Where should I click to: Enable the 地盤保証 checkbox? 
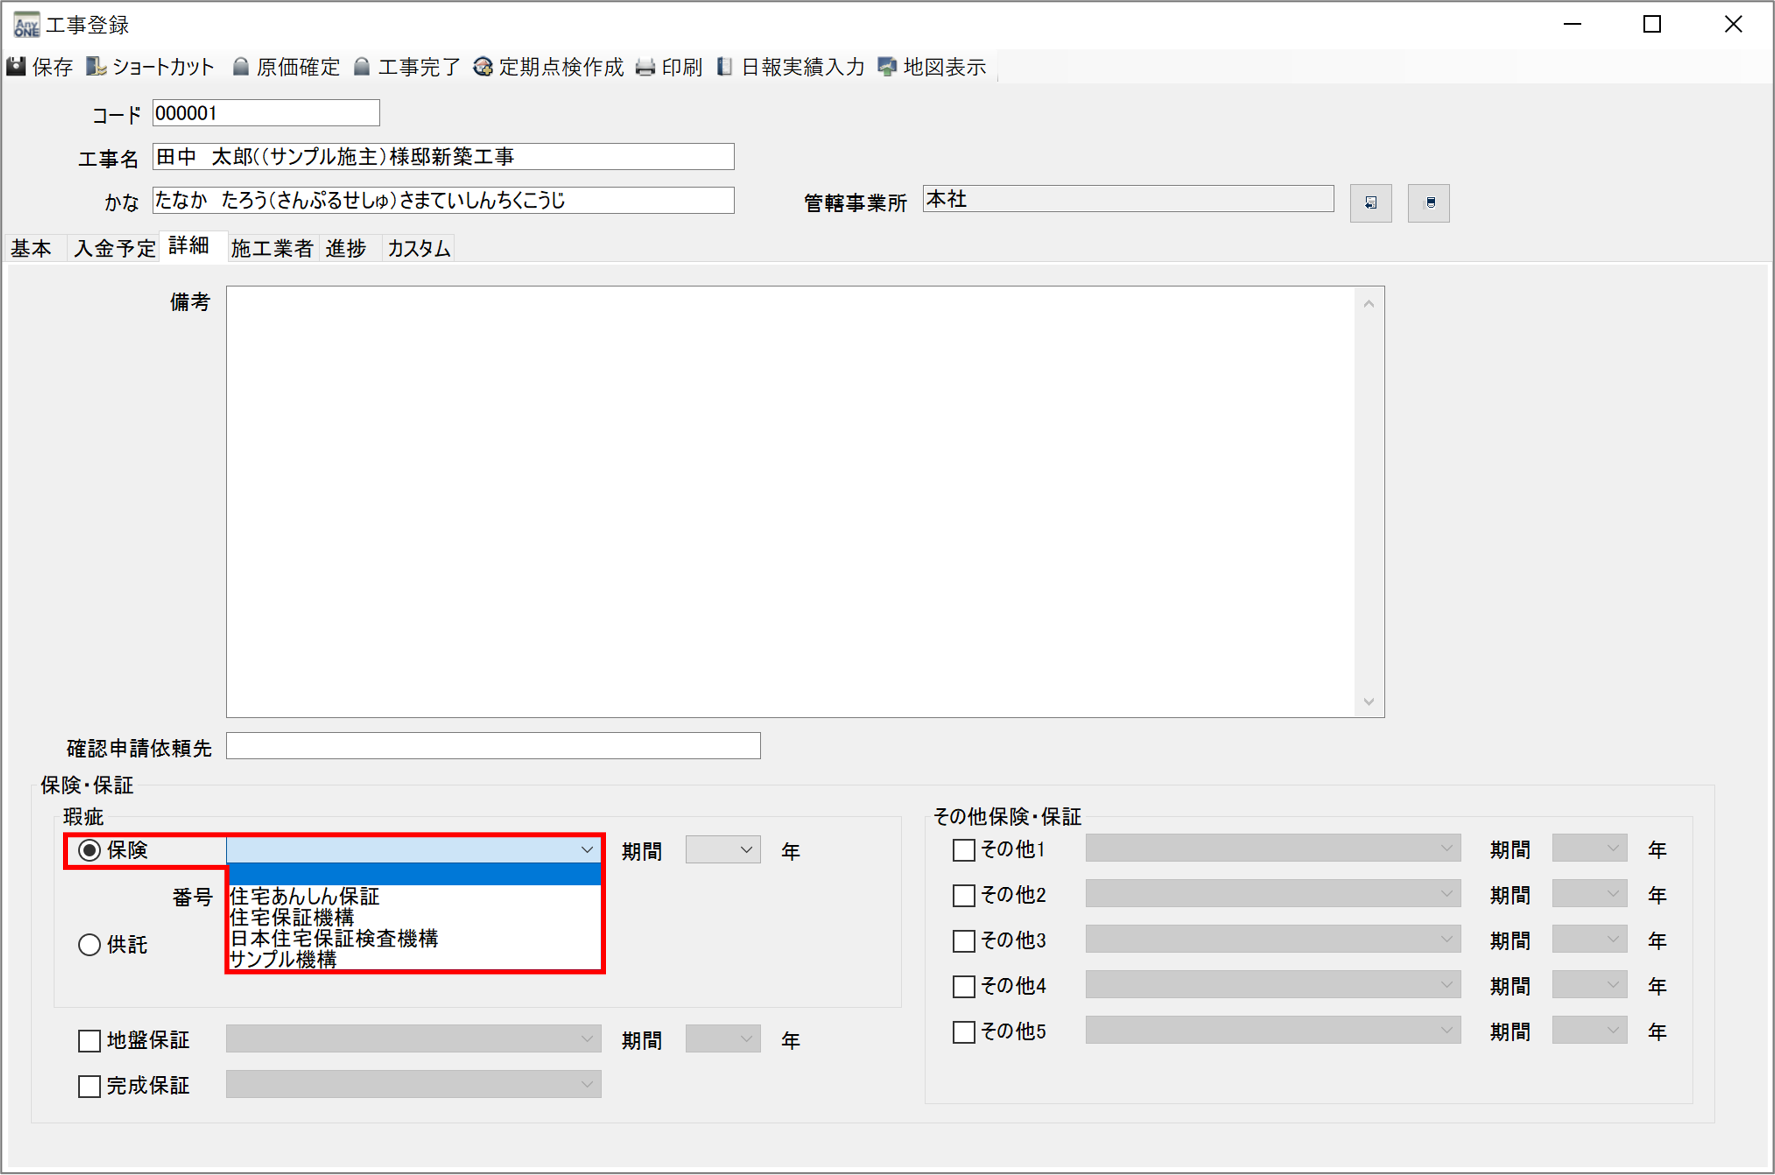90,1041
